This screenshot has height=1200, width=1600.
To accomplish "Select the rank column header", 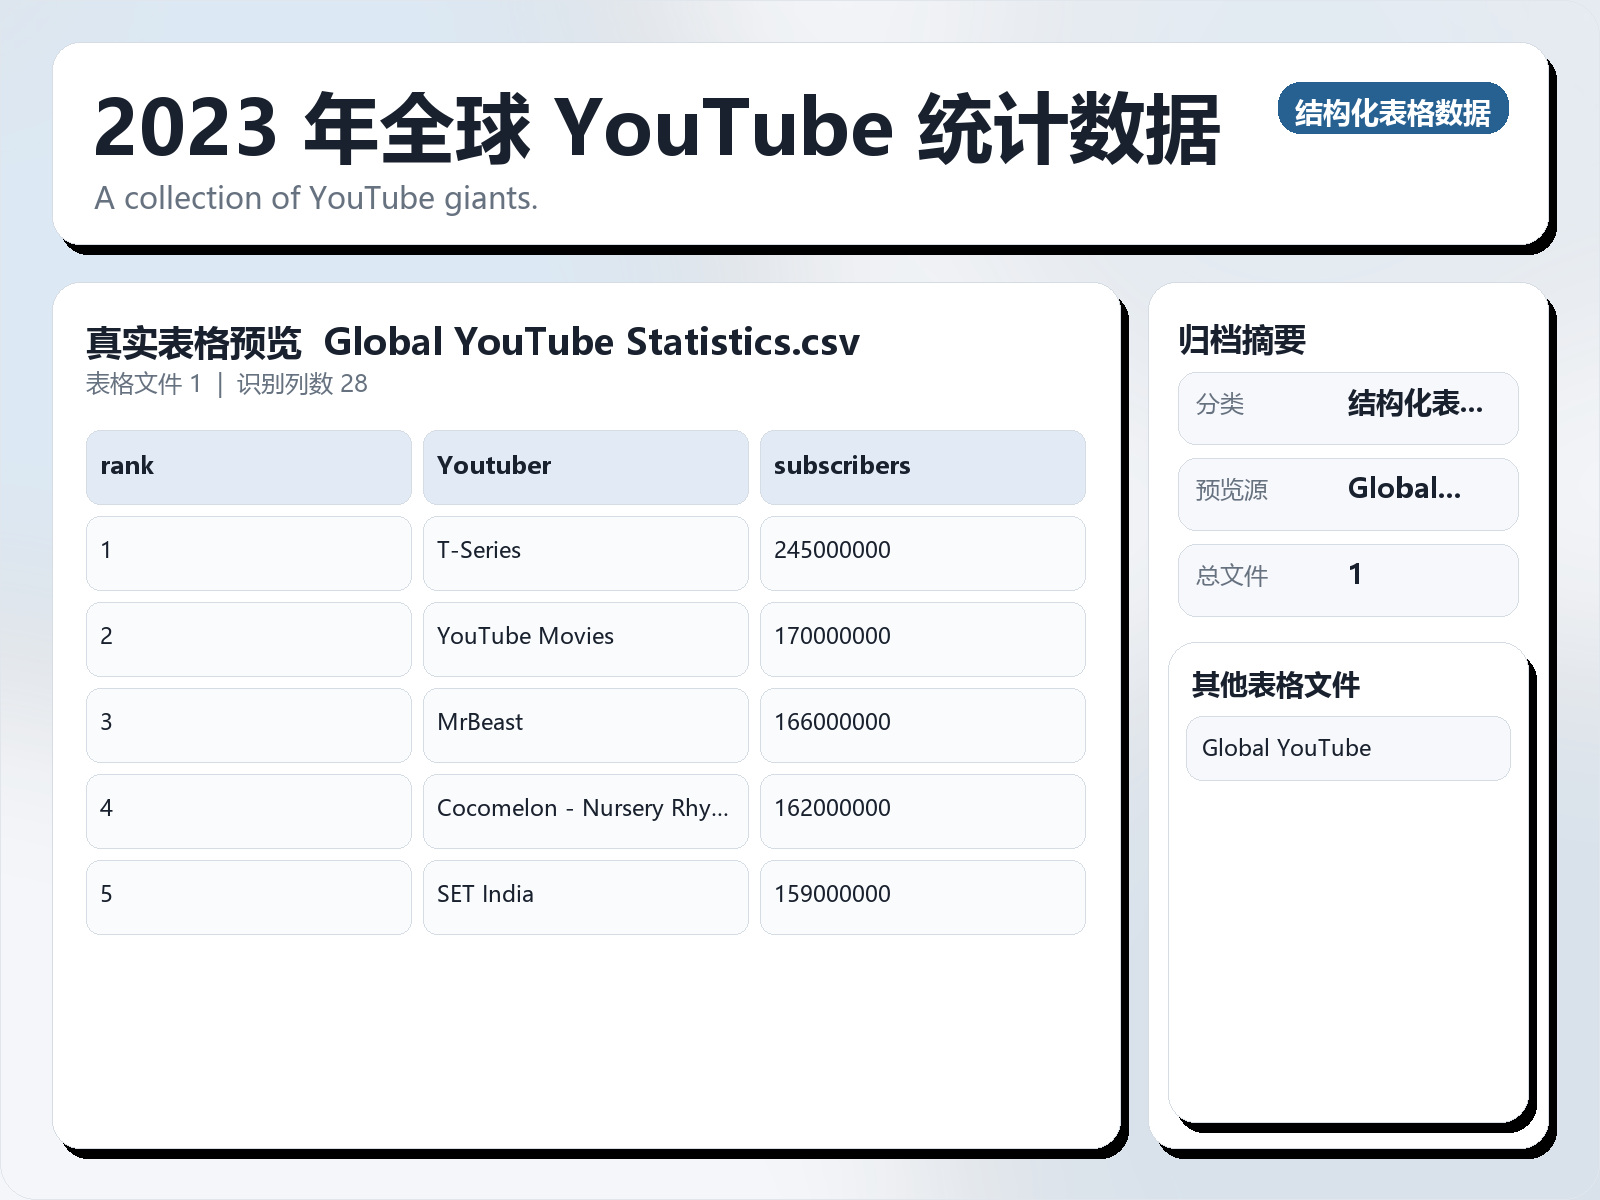I will [248, 466].
